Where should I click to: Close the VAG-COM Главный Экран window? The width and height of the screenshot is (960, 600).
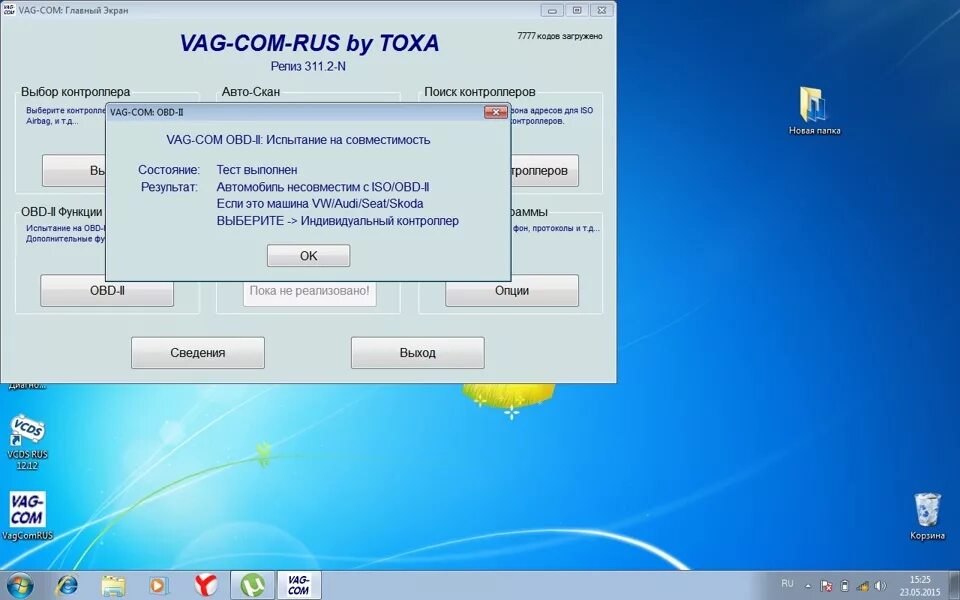point(602,10)
